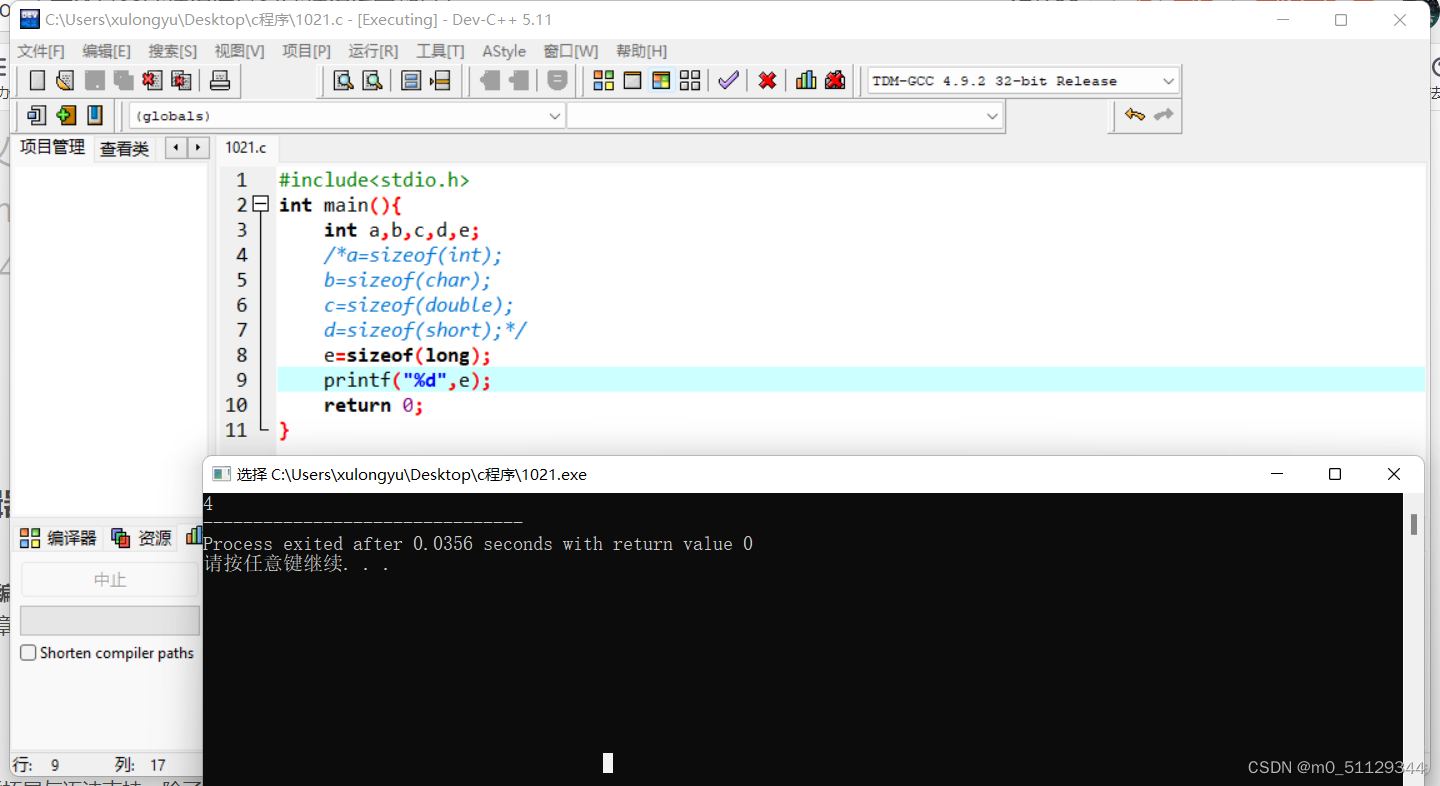Click the Run icon (blank window)
Screen dimensions: 1440x786
[x=632, y=81]
